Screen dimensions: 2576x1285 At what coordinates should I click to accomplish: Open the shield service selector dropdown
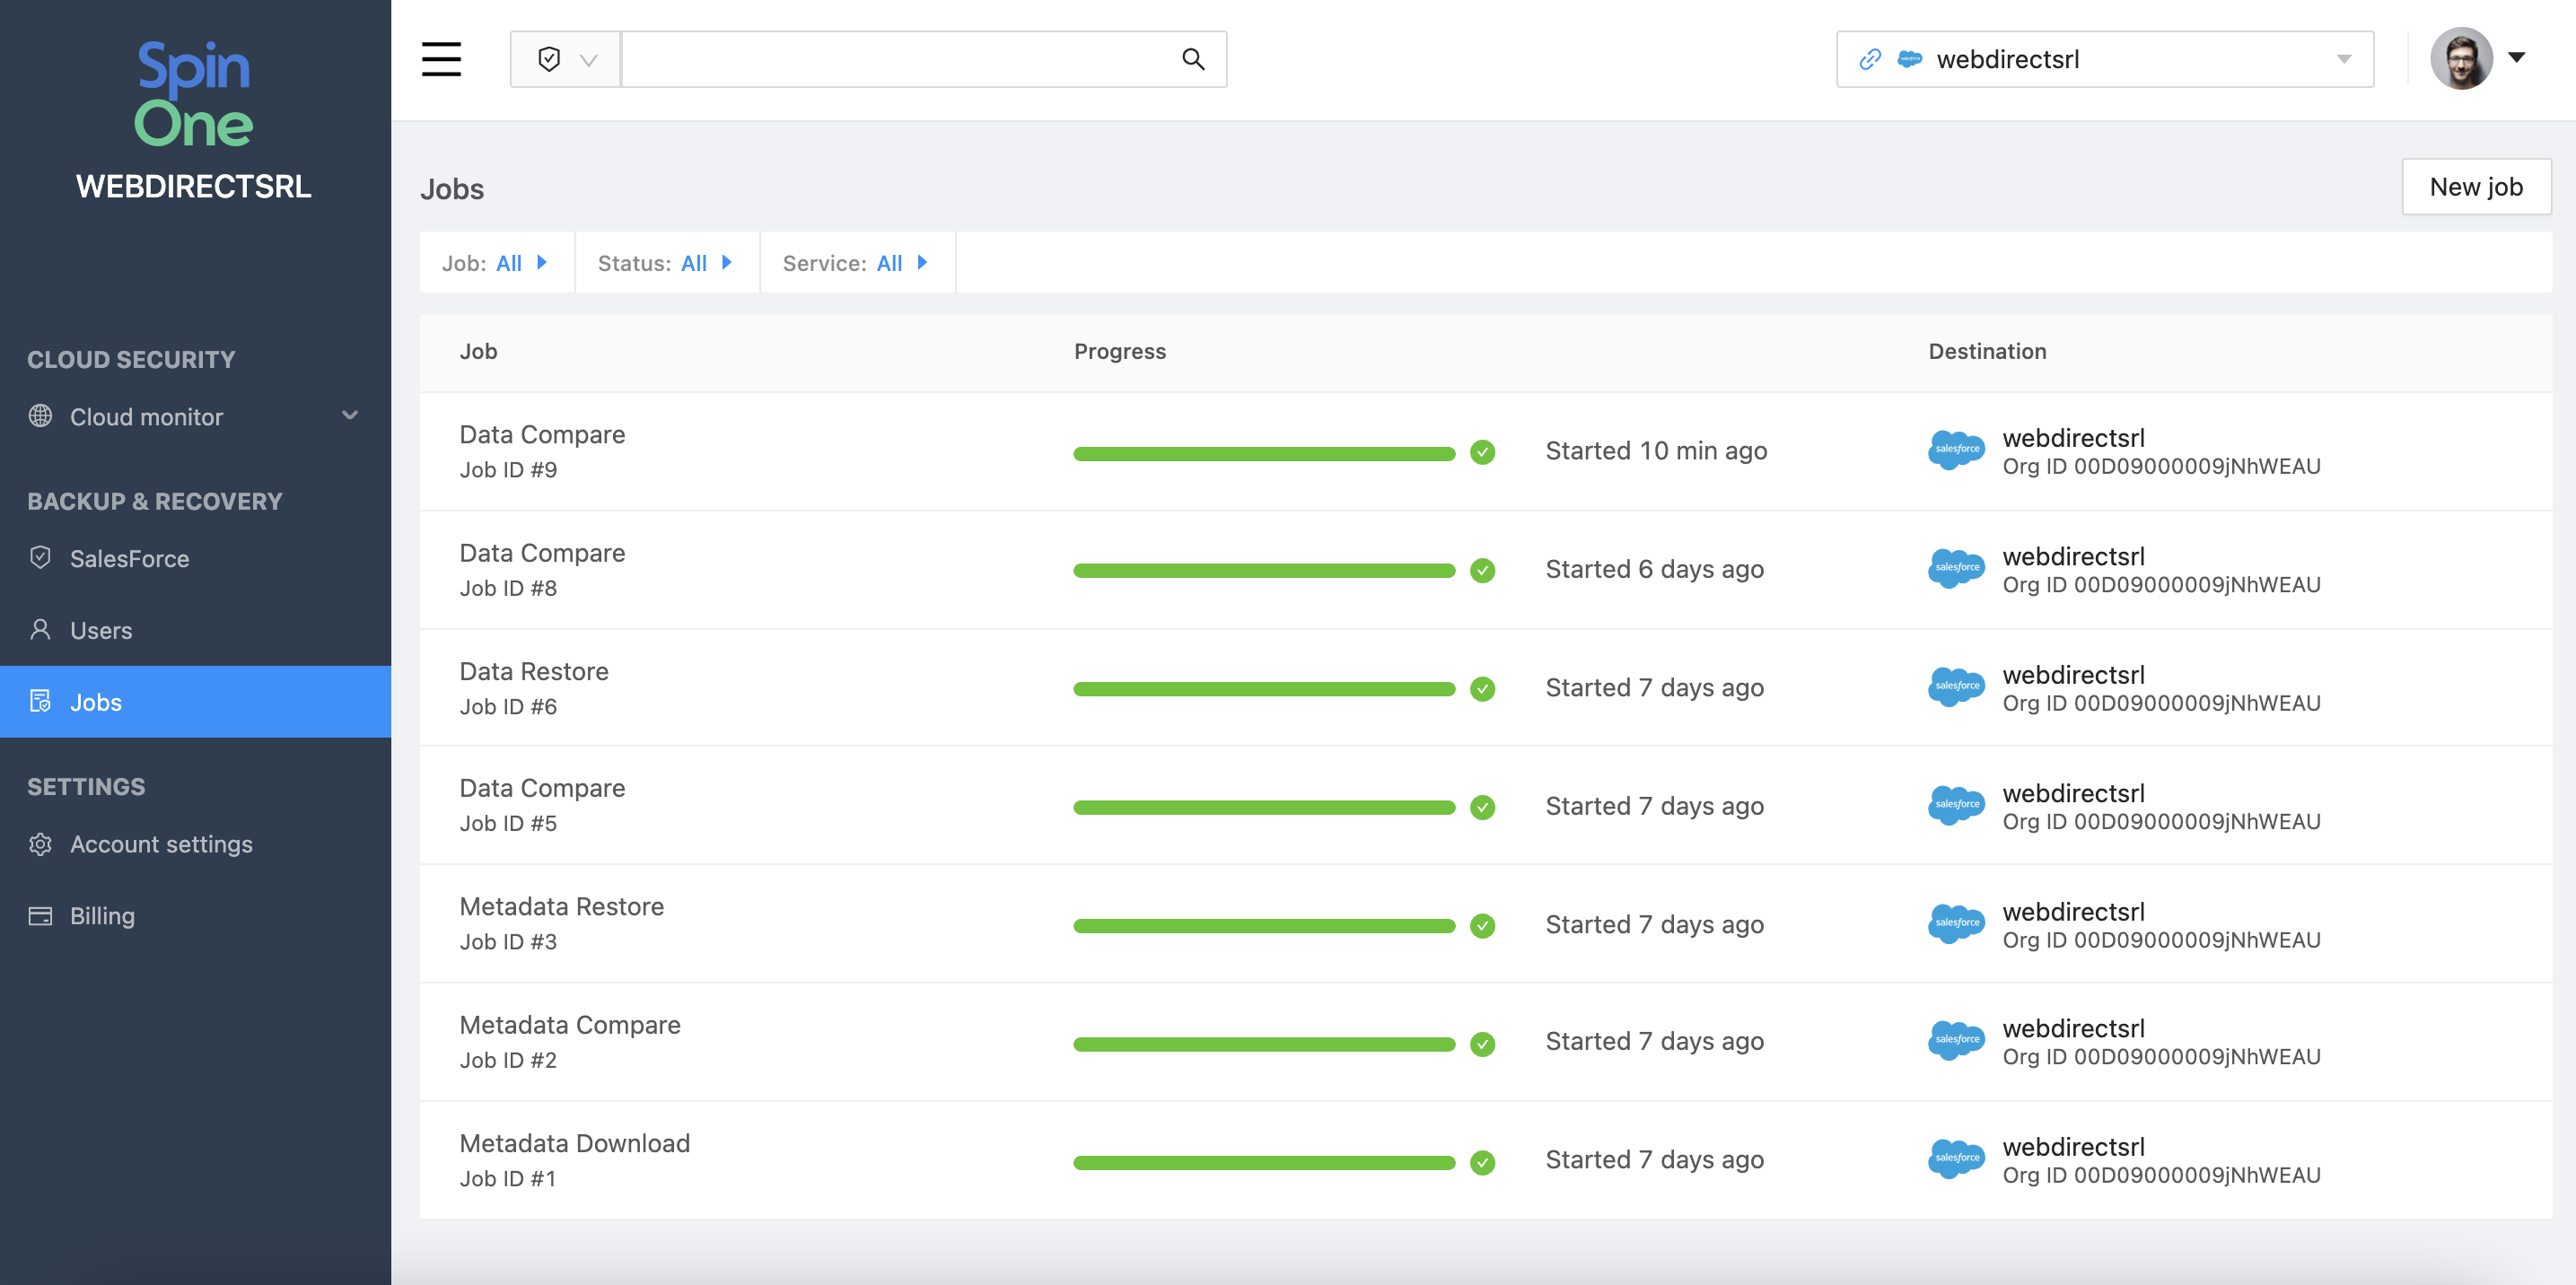click(566, 59)
